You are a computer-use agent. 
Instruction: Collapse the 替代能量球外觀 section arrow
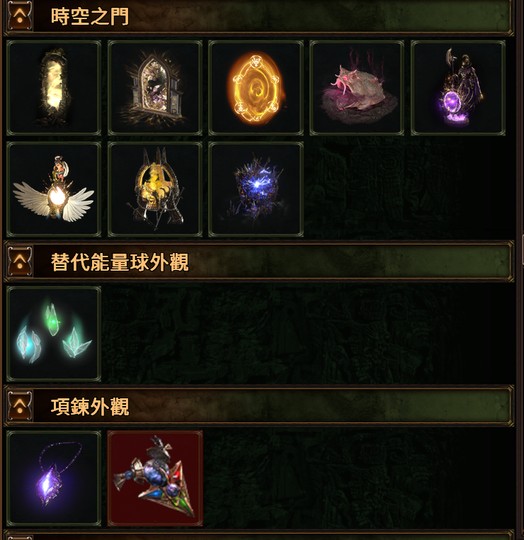pos(20,262)
